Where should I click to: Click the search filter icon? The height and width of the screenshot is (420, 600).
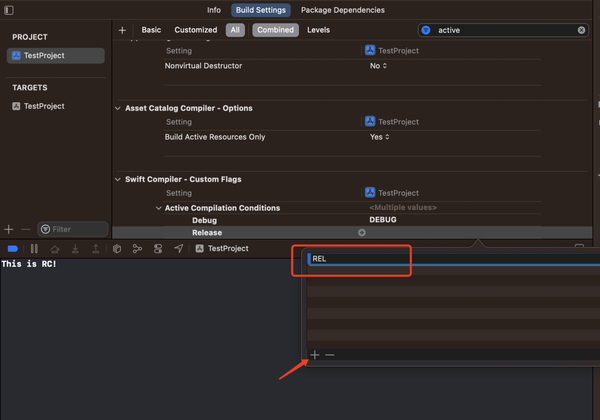coord(426,30)
